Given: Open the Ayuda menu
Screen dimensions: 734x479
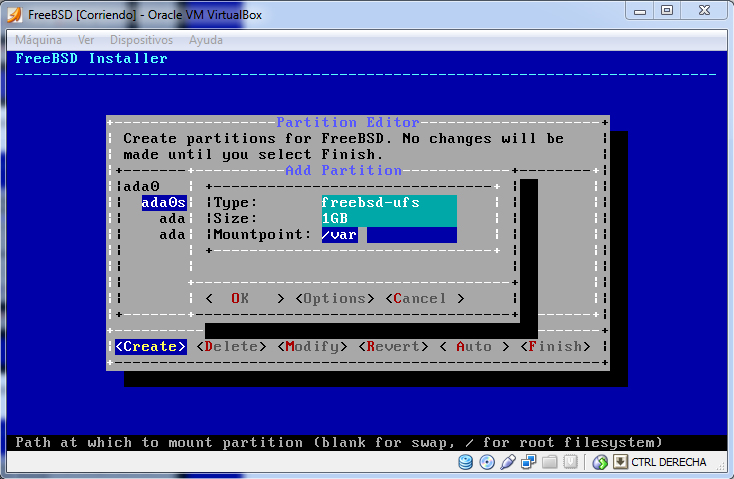Looking at the screenshot, I should [x=206, y=40].
